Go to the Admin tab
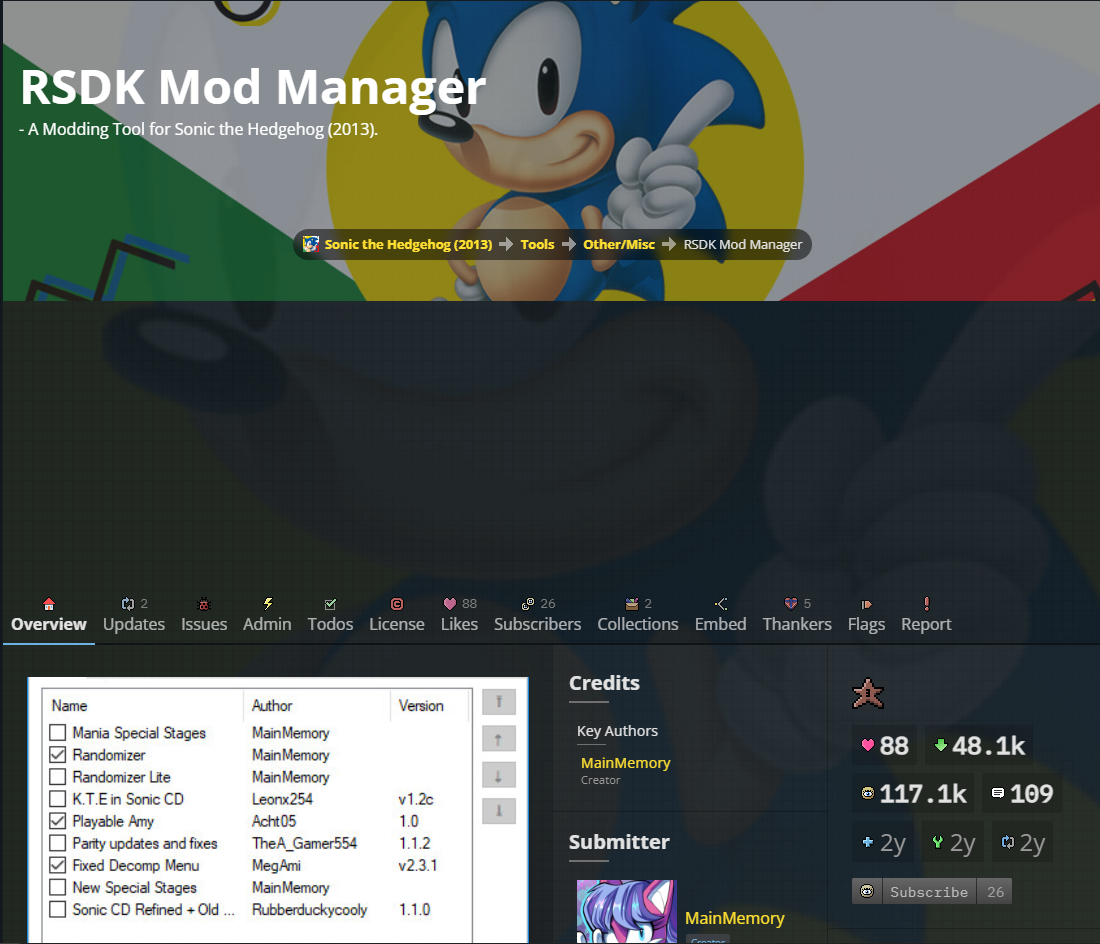Viewport: 1100px width, 944px height. [x=267, y=616]
